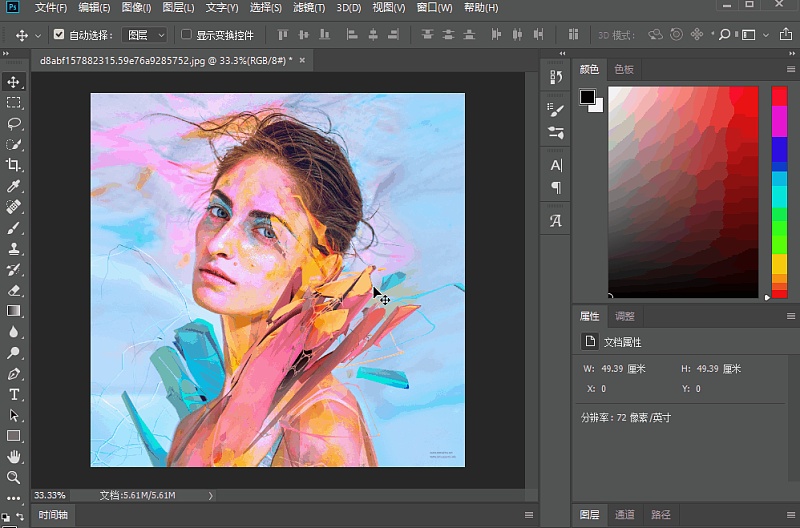The image size is (800, 528).
Task: Select the Eyedropper tool
Action: click(x=14, y=186)
